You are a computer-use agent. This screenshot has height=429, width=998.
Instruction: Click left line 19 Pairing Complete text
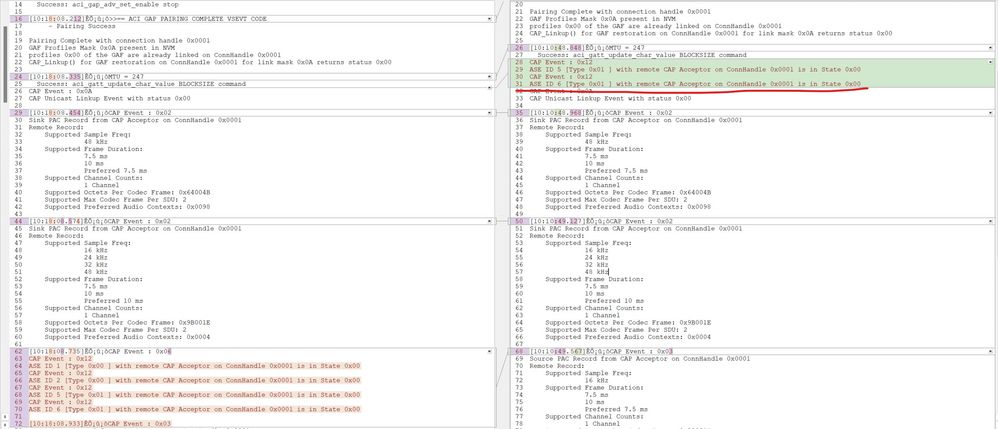(x=119, y=40)
